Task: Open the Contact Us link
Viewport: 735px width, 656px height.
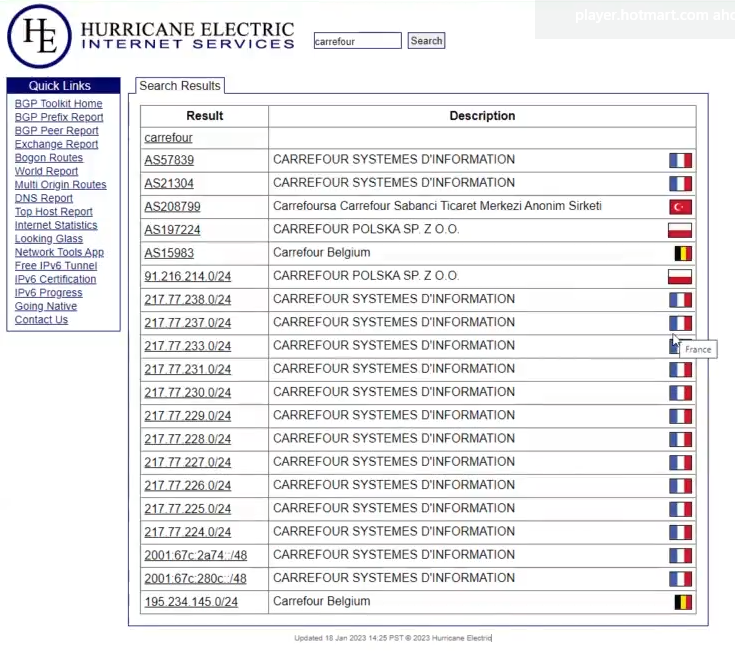Action: pyautogui.click(x=41, y=320)
